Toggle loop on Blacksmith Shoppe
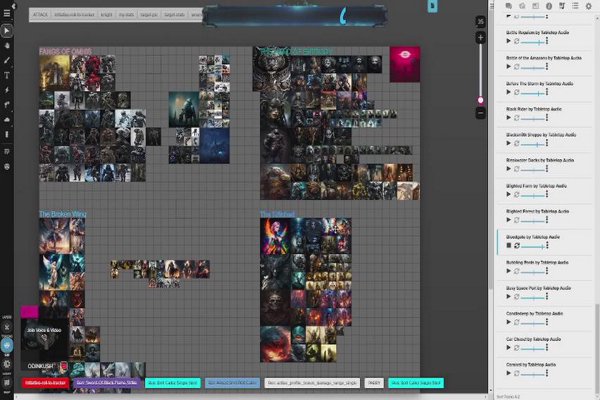Screen dimensions: 600x400 [x=517, y=143]
